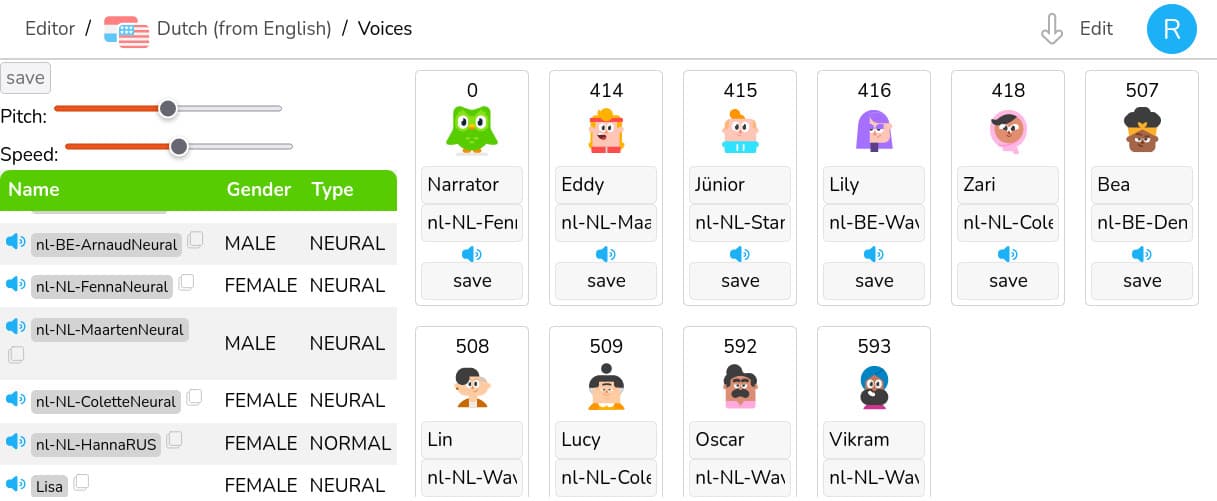
Task: Click the Editor breadcrumb link
Action: tap(50, 29)
